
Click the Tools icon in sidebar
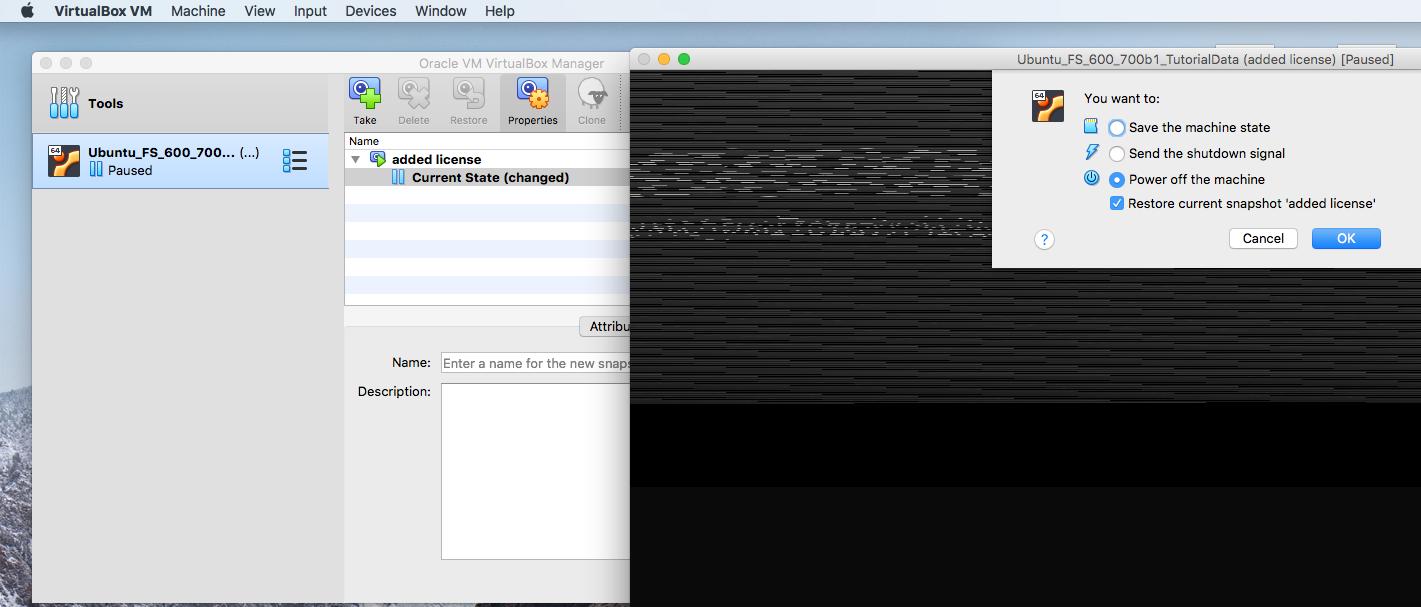coord(65,103)
